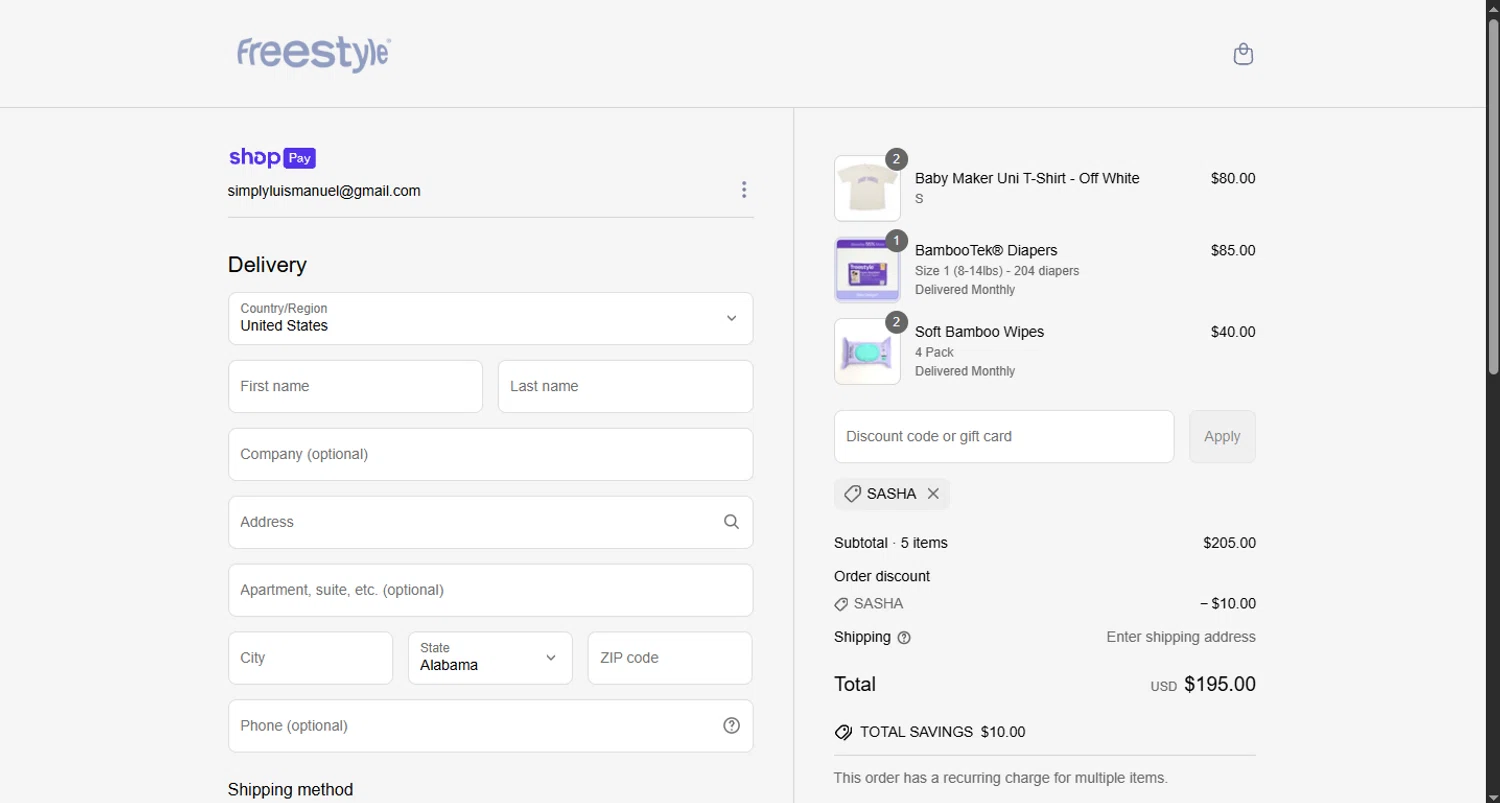Image resolution: width=1500 pixels, height=803 pixels.
Task: Click the Delivery section heading
Action: (267, 265)
